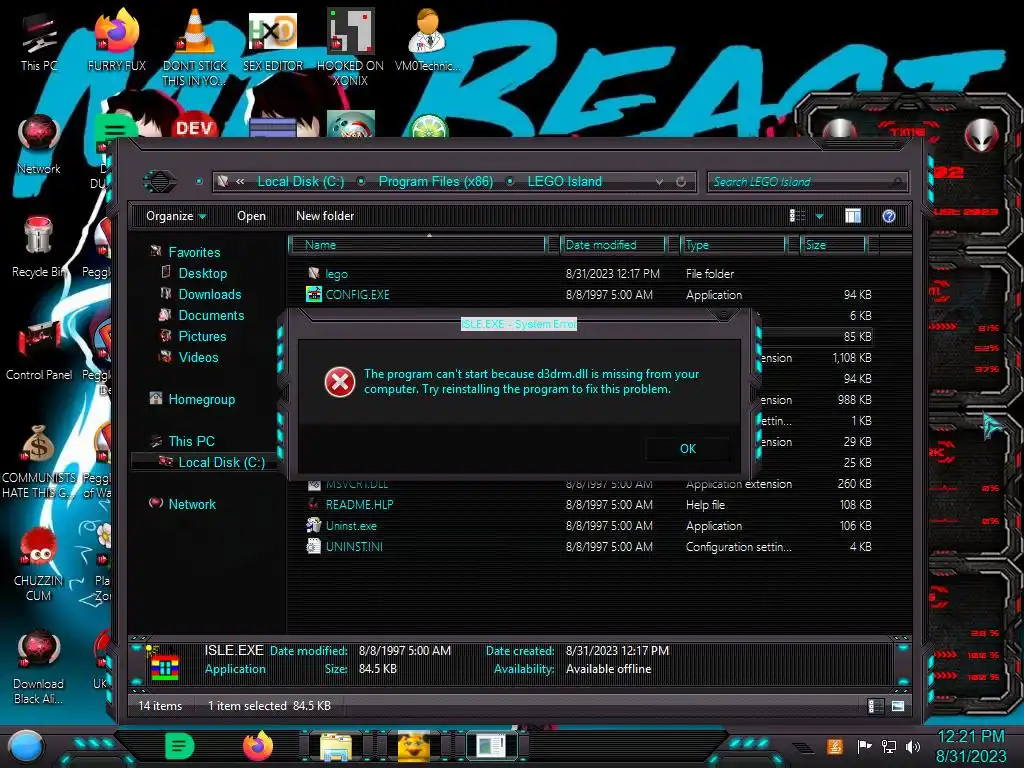Change view with the view icon button

pos(797,216)
